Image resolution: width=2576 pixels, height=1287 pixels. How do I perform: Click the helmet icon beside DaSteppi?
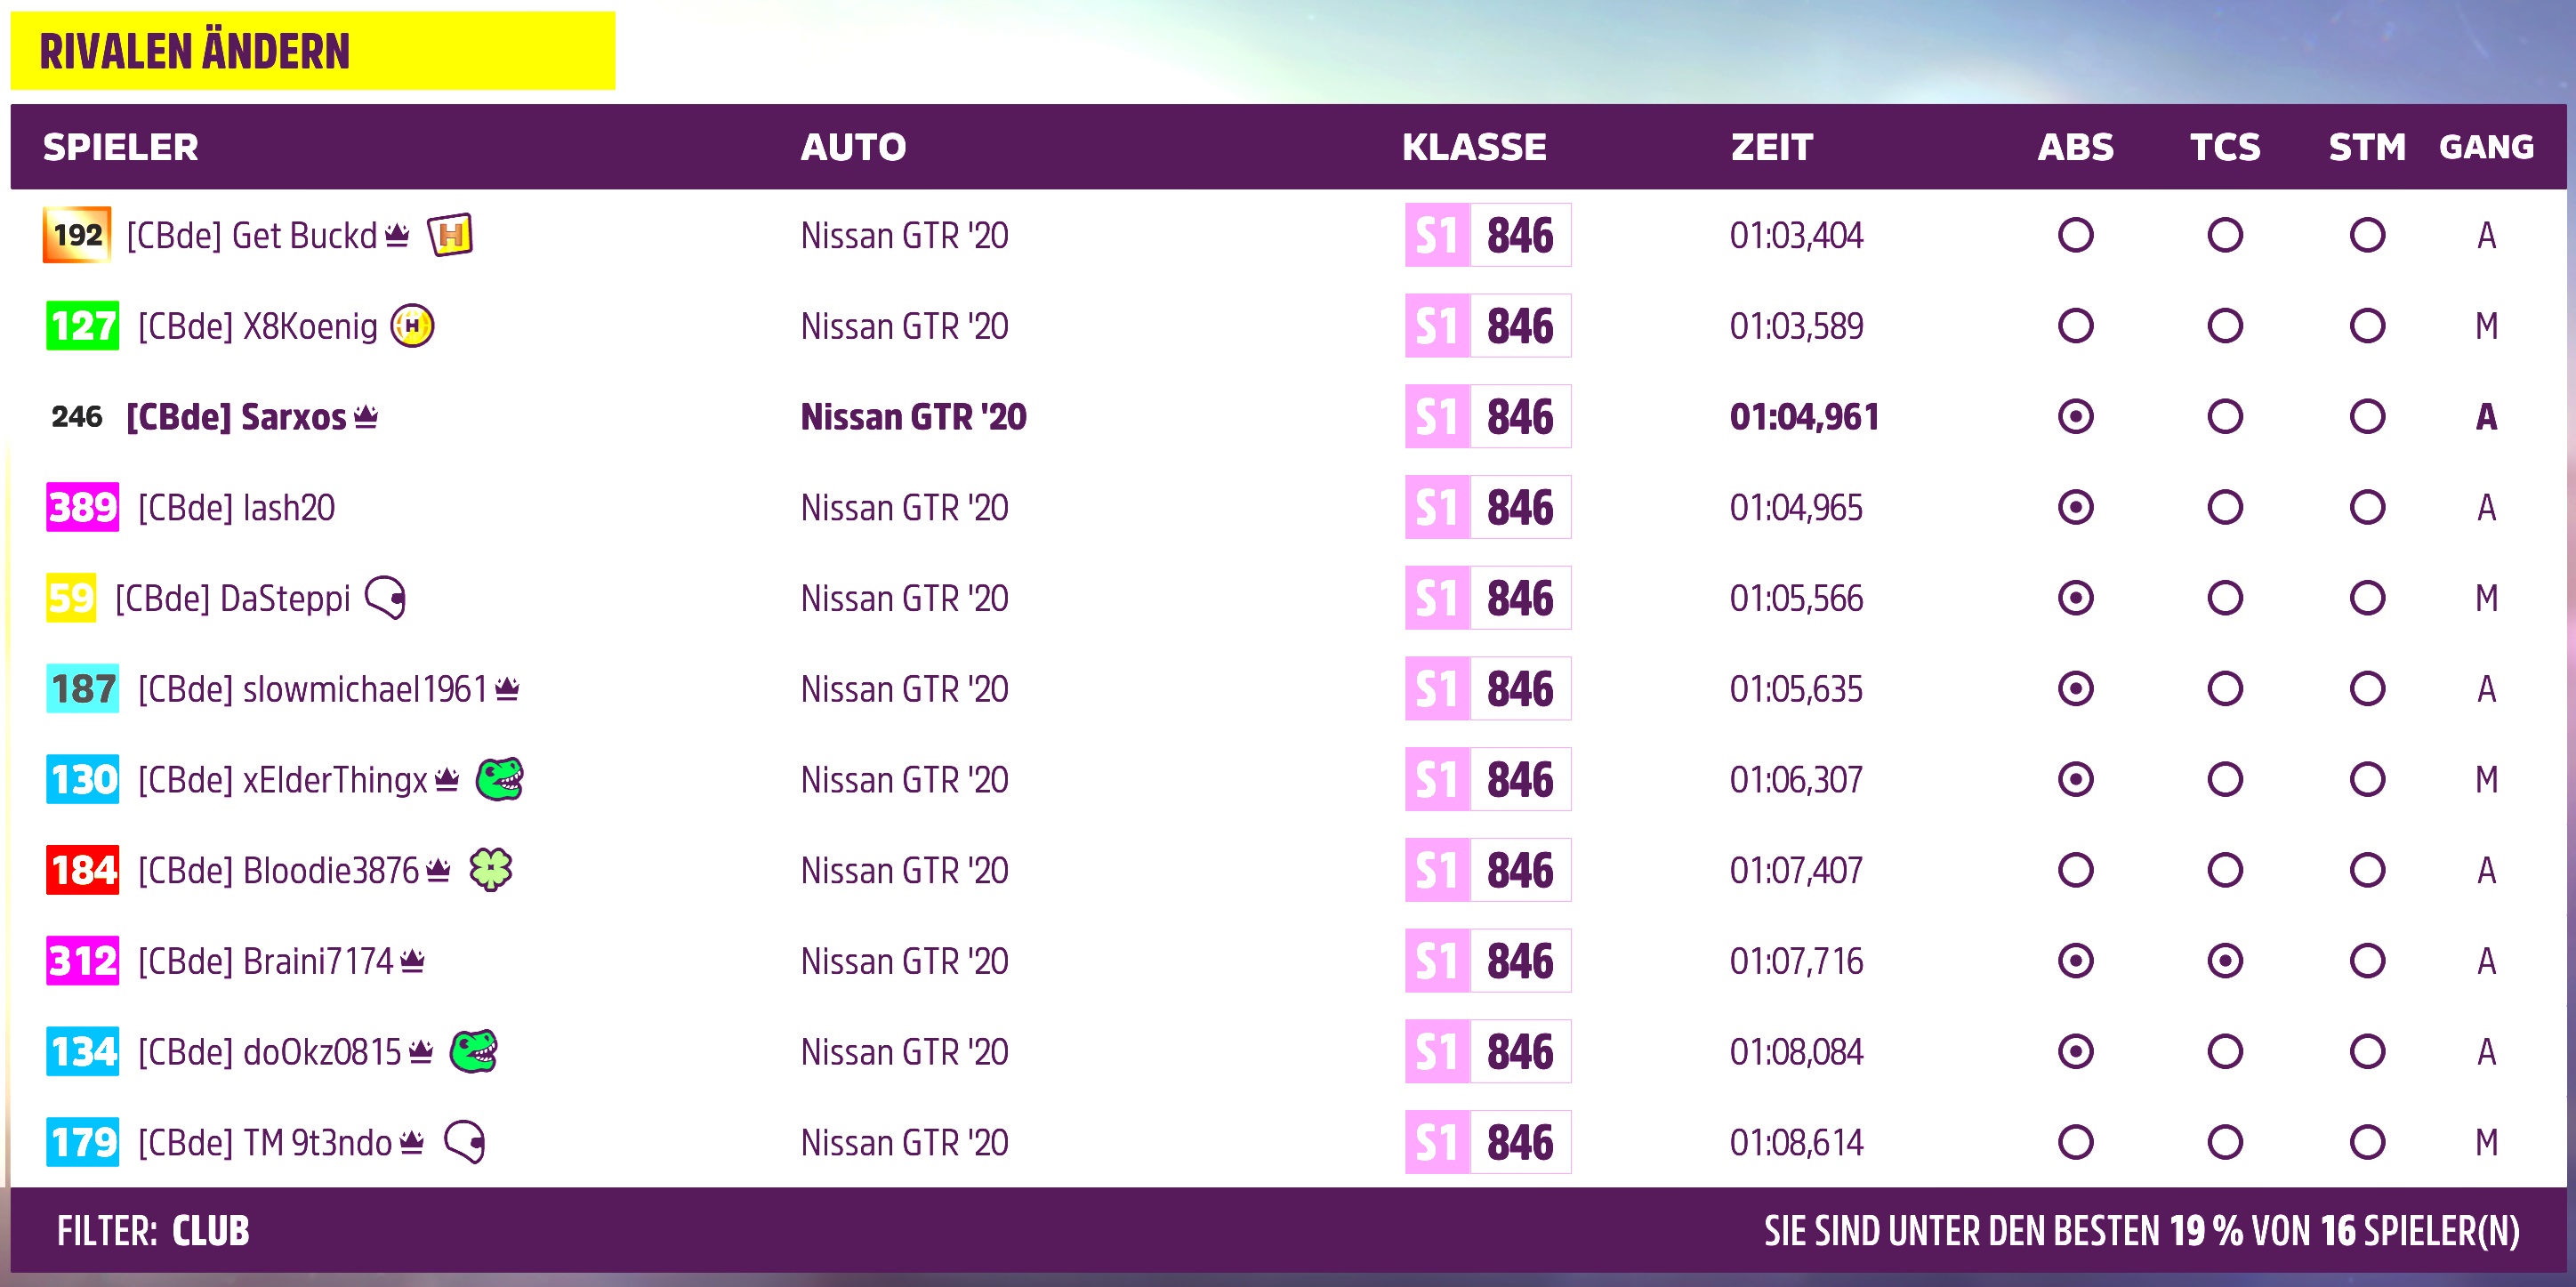386,598
